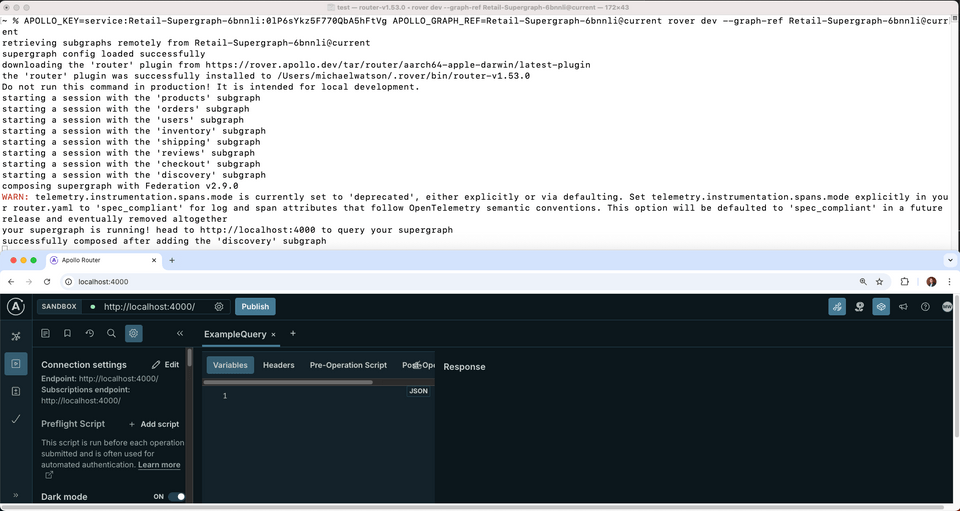The image size is (960, 511).
Task: Open the Schema Diff page in the left rail
Action: pos(16,391)
